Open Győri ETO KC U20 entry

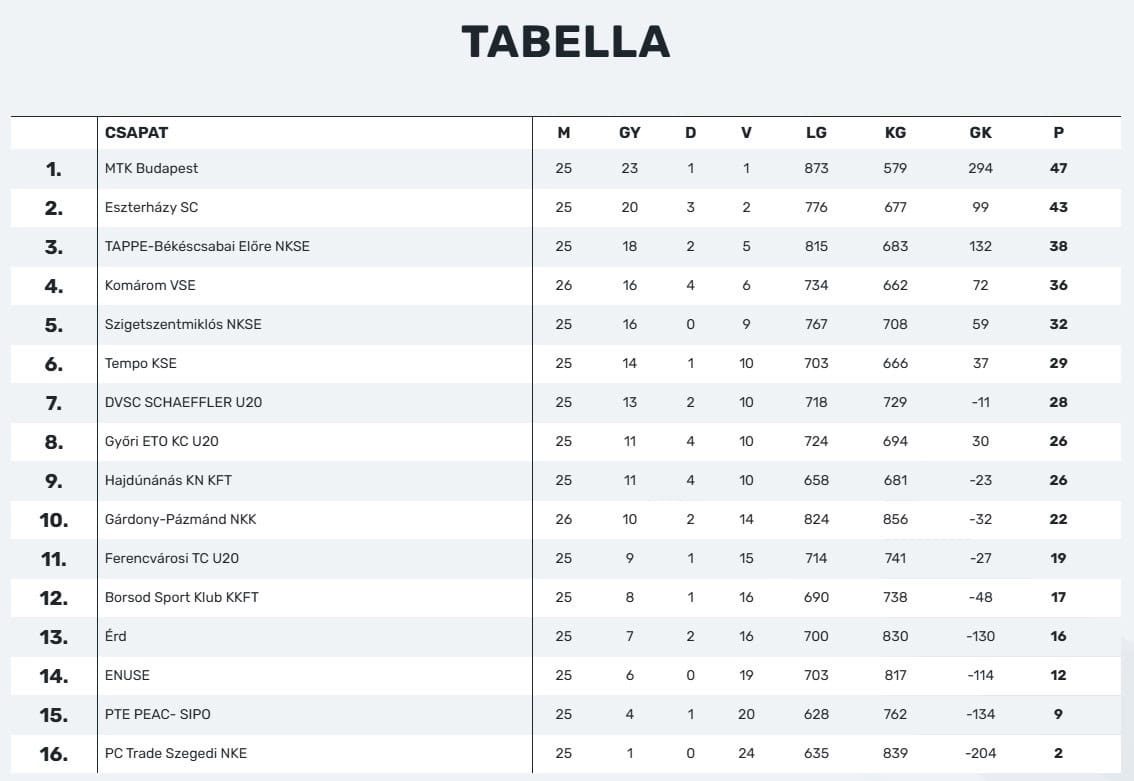161,441
